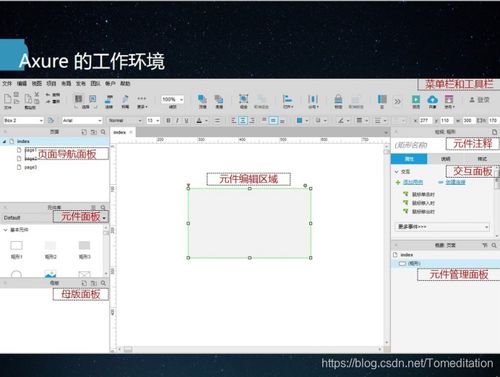Toggle Italic text formatting
Image resolution: width=500 pixels, height=377 pixels.
[x=177, y=120]
